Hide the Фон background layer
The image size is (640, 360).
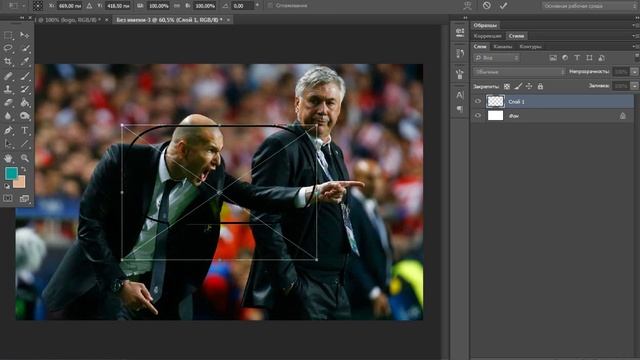(478, 116)
